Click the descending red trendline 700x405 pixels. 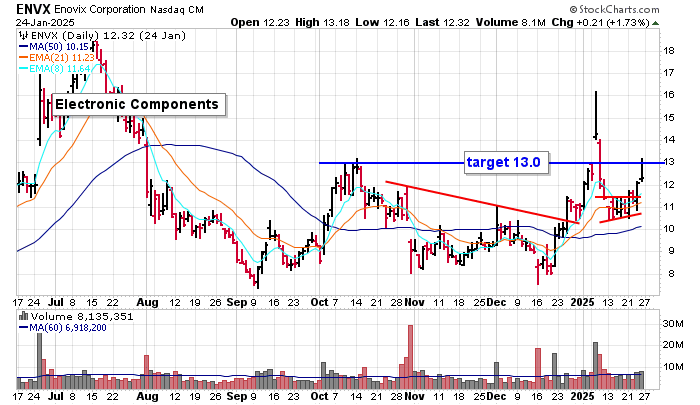pos(482,202)
